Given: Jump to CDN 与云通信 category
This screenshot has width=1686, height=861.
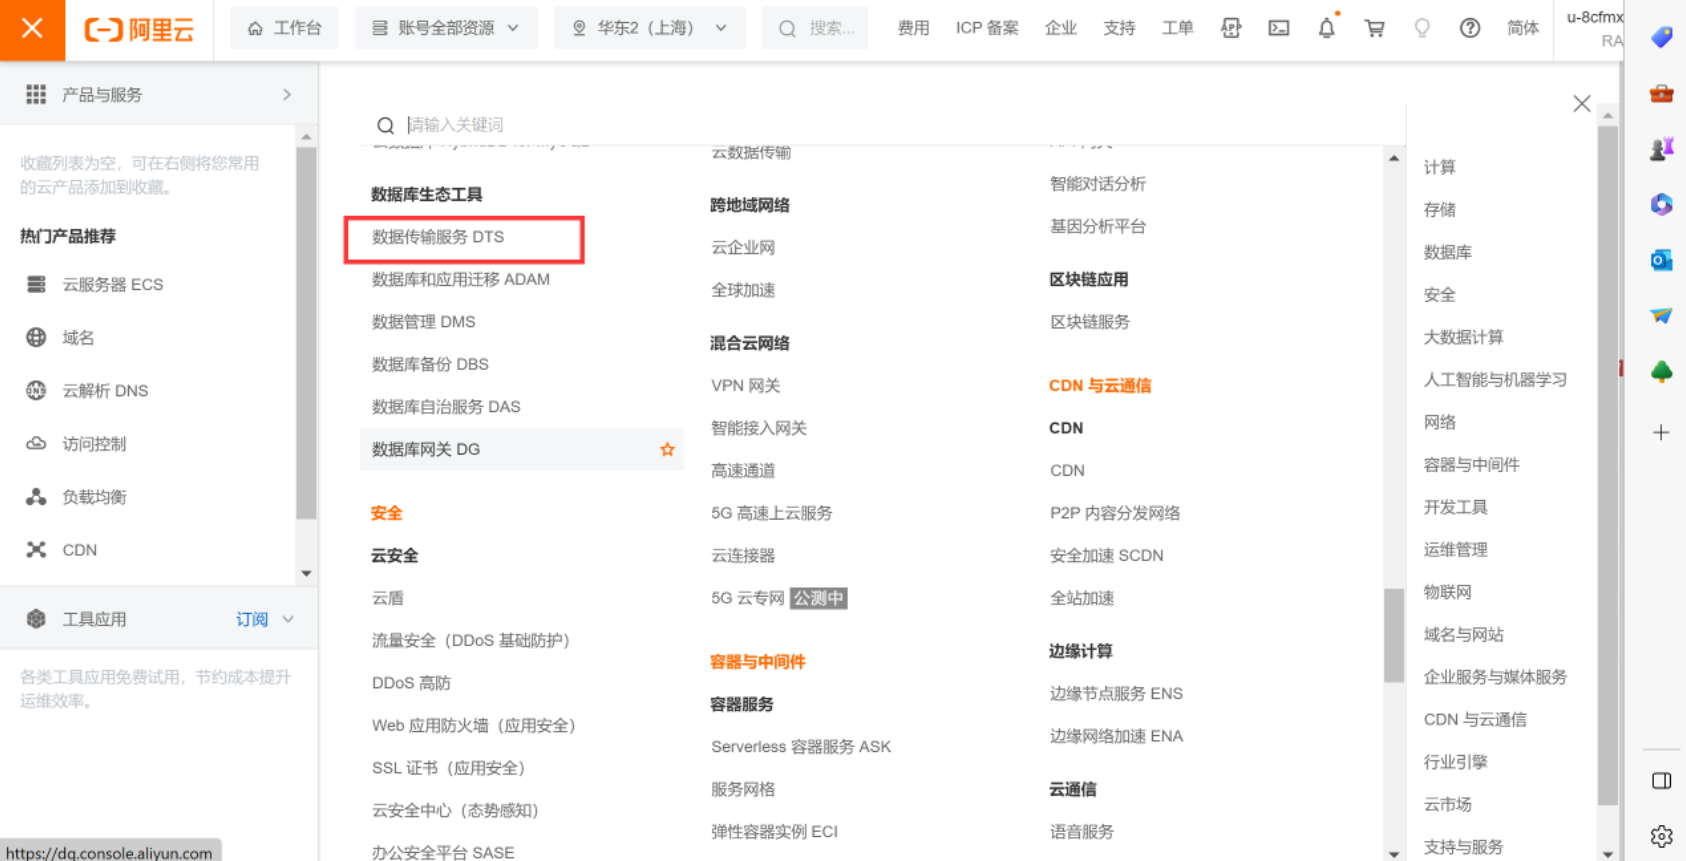Looking at the screenshot, I should [1475, 719].
